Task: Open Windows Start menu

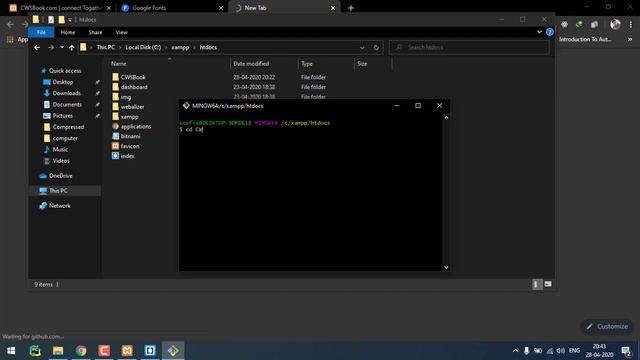Action: 11,351
